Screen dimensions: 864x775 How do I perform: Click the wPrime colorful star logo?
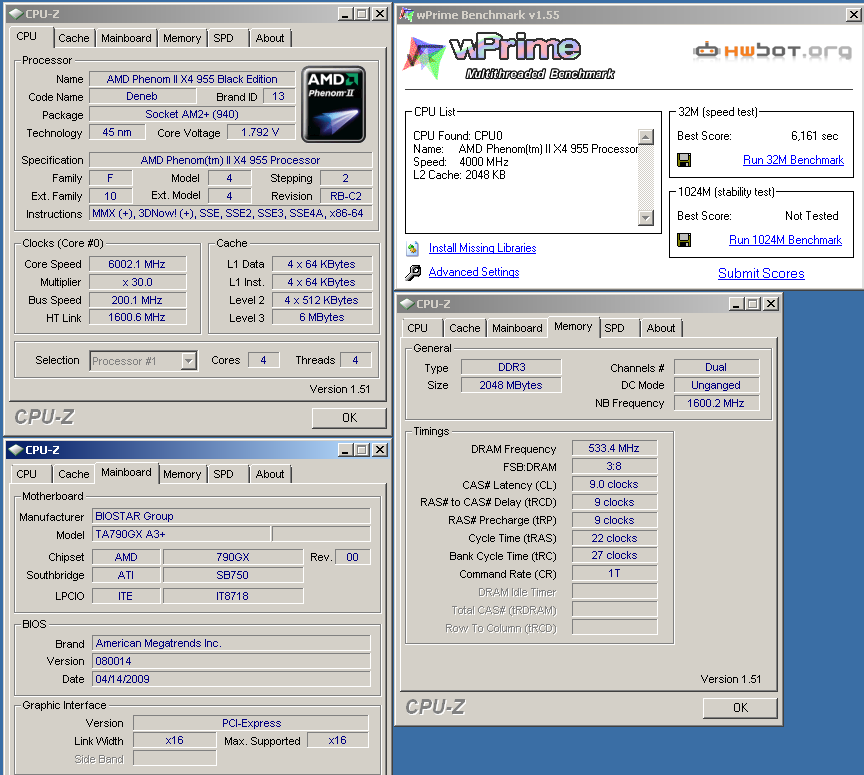tap(423, 57)
